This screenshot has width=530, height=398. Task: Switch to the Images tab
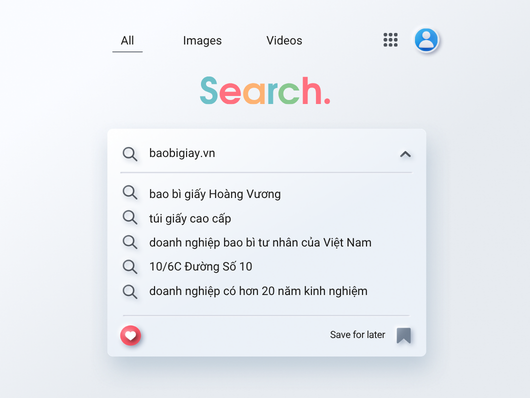pyautogui.click(x=202, y=41)
